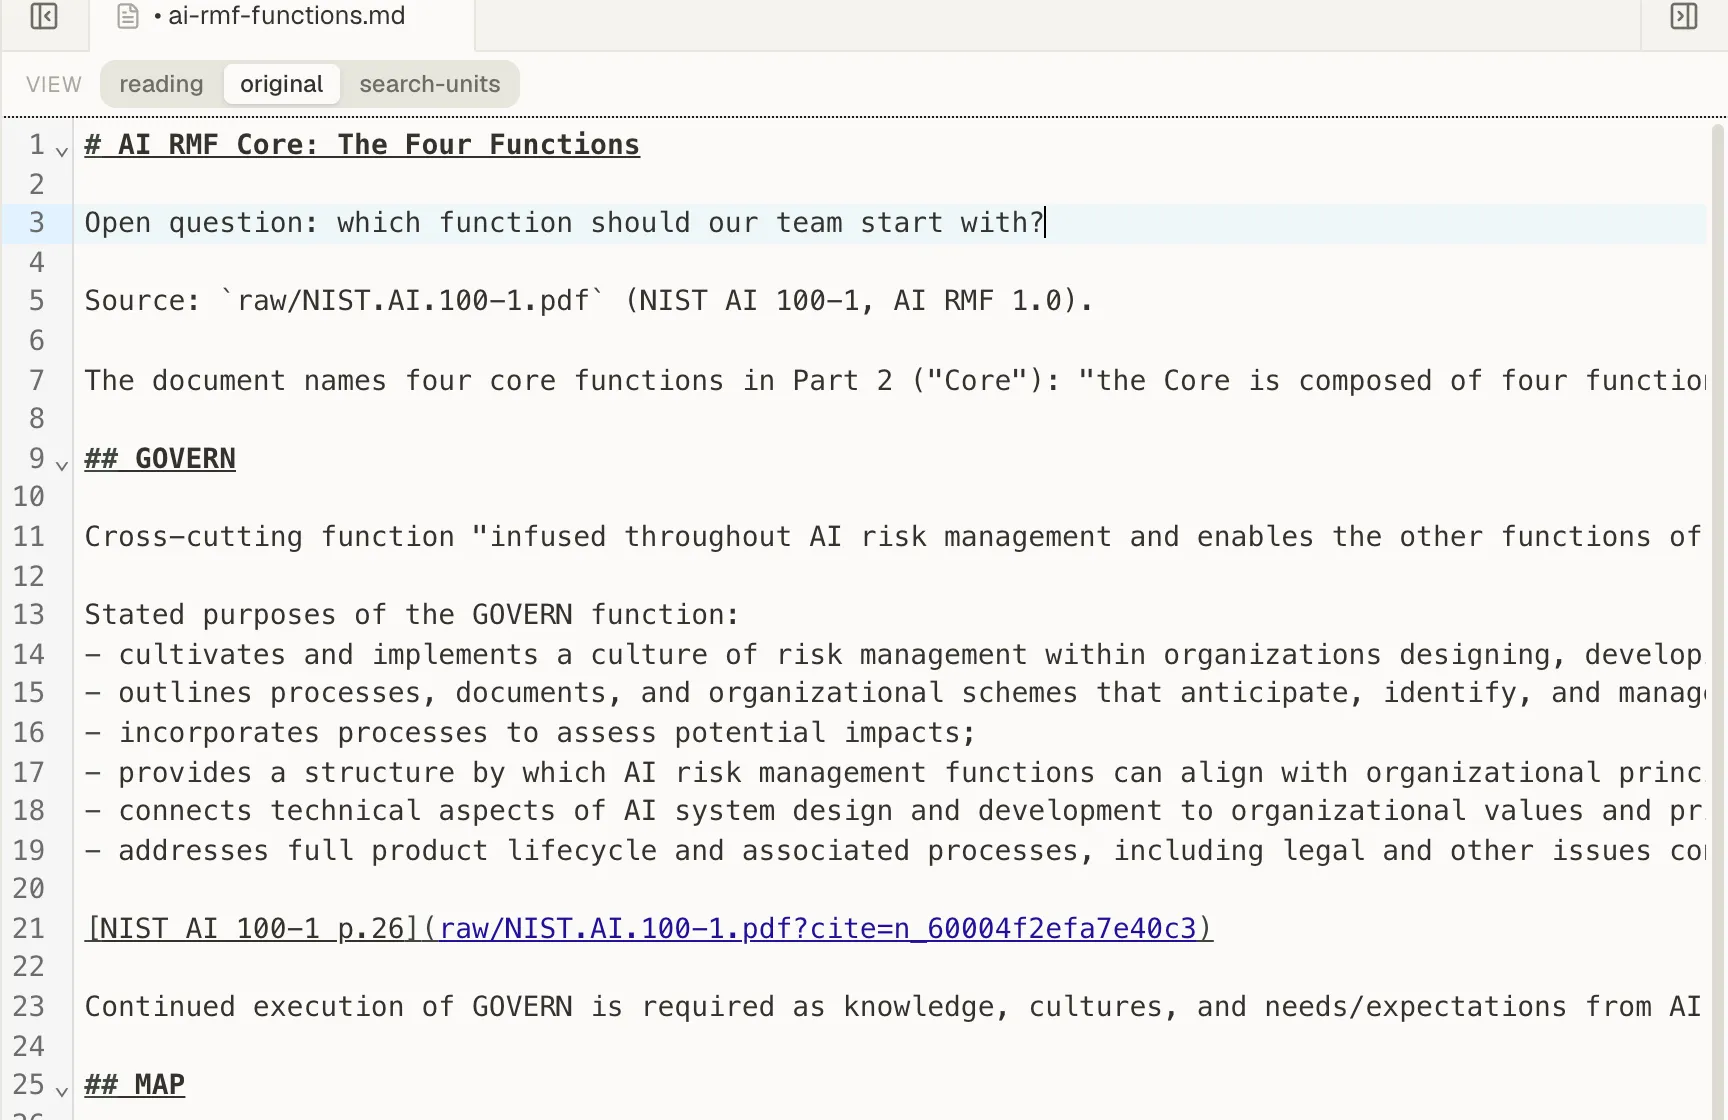
Task: Click line number 21 in the gutter
Action: [x=29, y=929]
